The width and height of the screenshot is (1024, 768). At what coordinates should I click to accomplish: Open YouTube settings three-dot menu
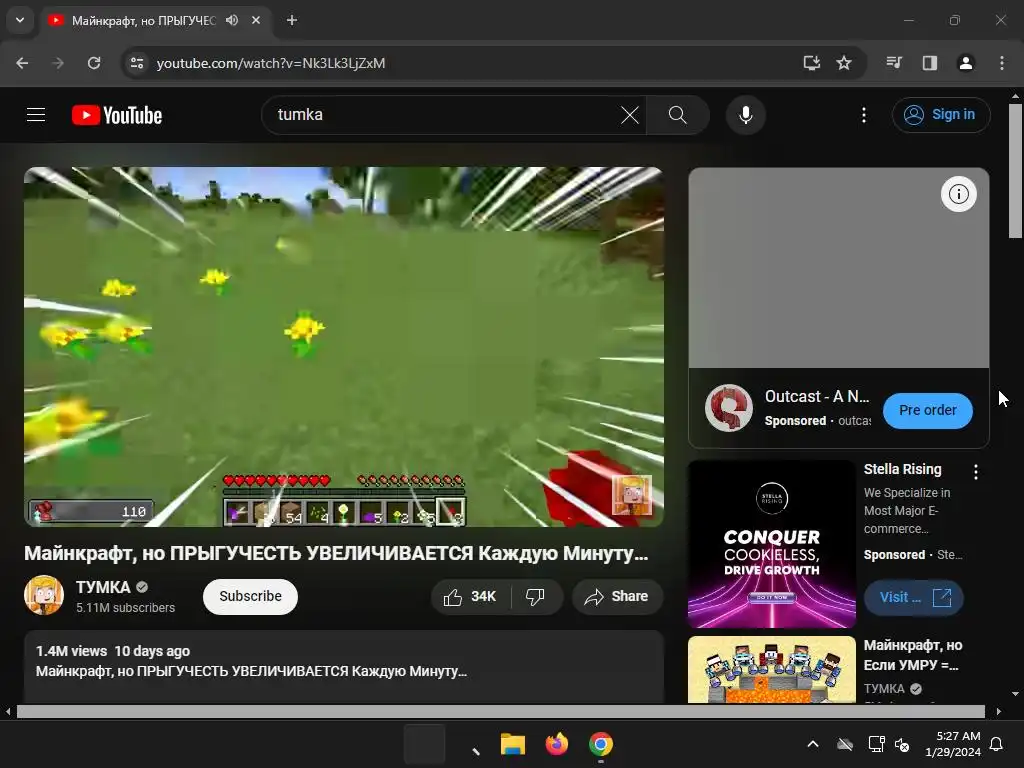[864, 116]
